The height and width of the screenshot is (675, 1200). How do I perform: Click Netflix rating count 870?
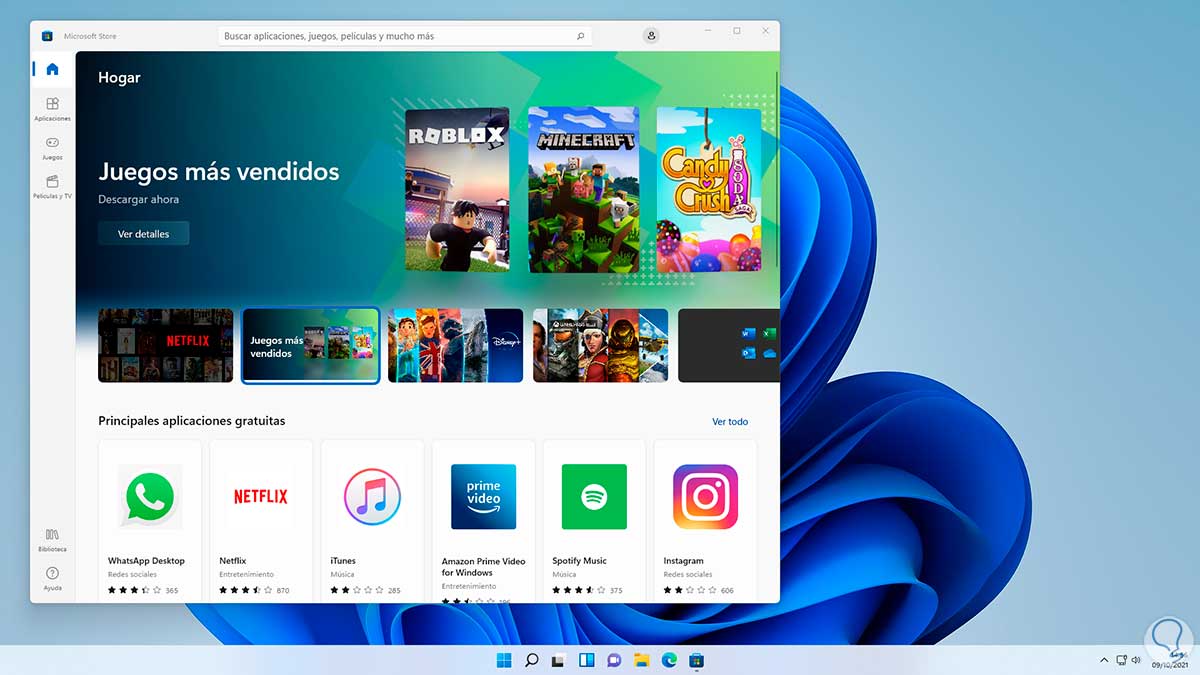point(283,591)
